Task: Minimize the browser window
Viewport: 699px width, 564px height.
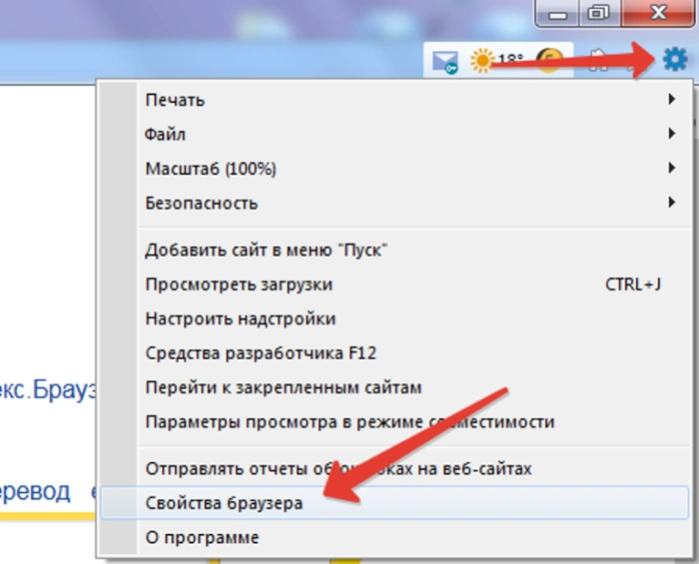Action: pyautogui.click(x=557, y=13)
